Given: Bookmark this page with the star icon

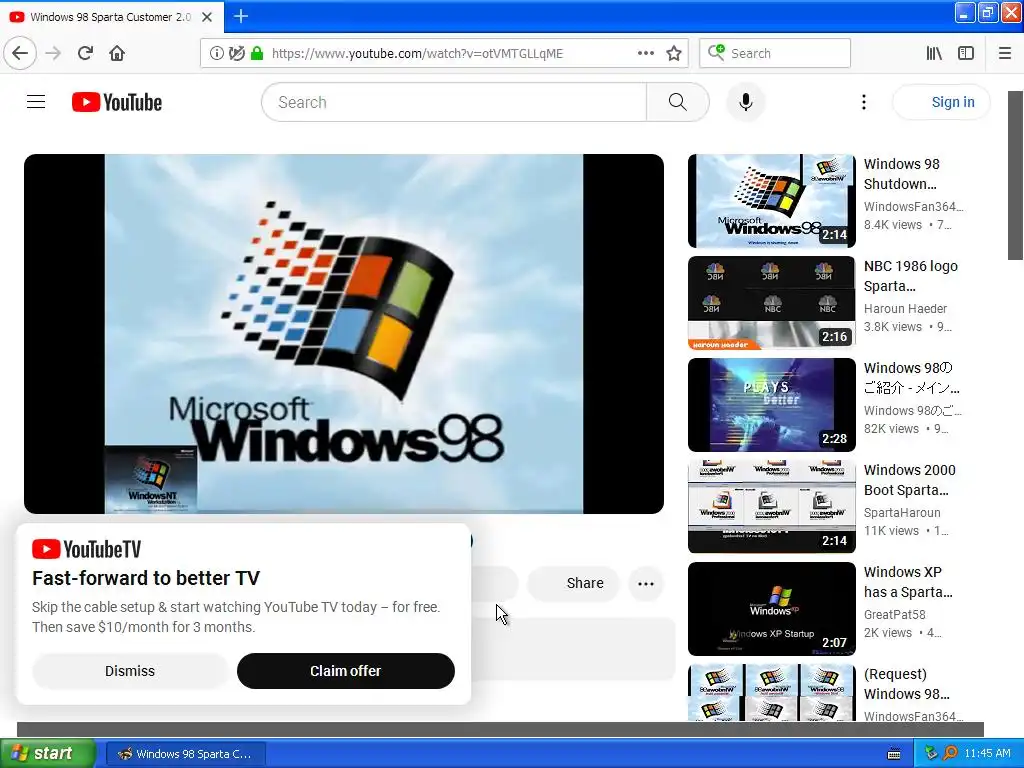Looking at the screenshot, I should click(674, 54).
